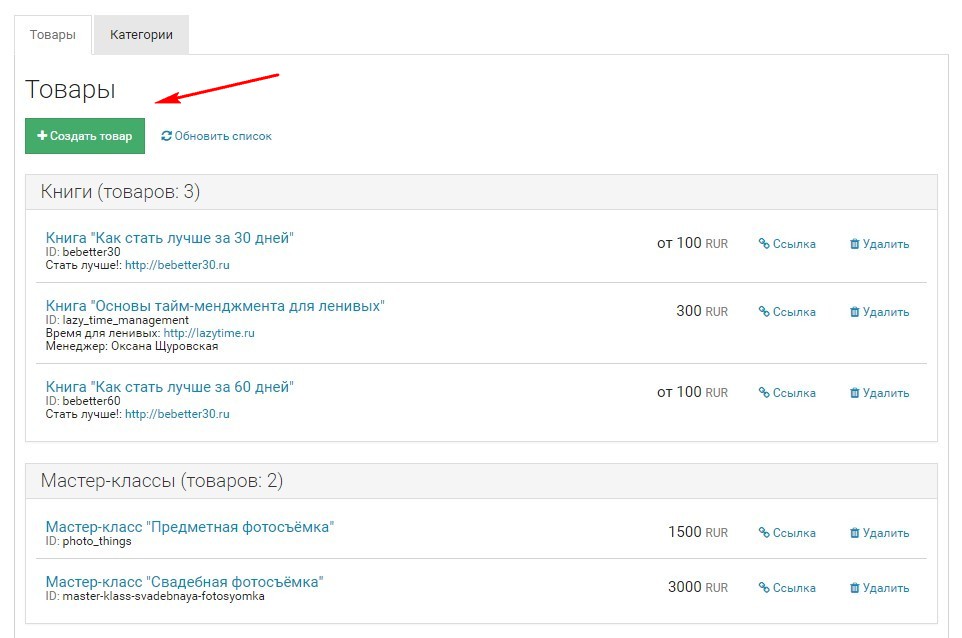The width and height of the screenshot is (962, 638).
Task: Click the Книги (товаров: 3) category header
Action: click(x=121, y=192)
